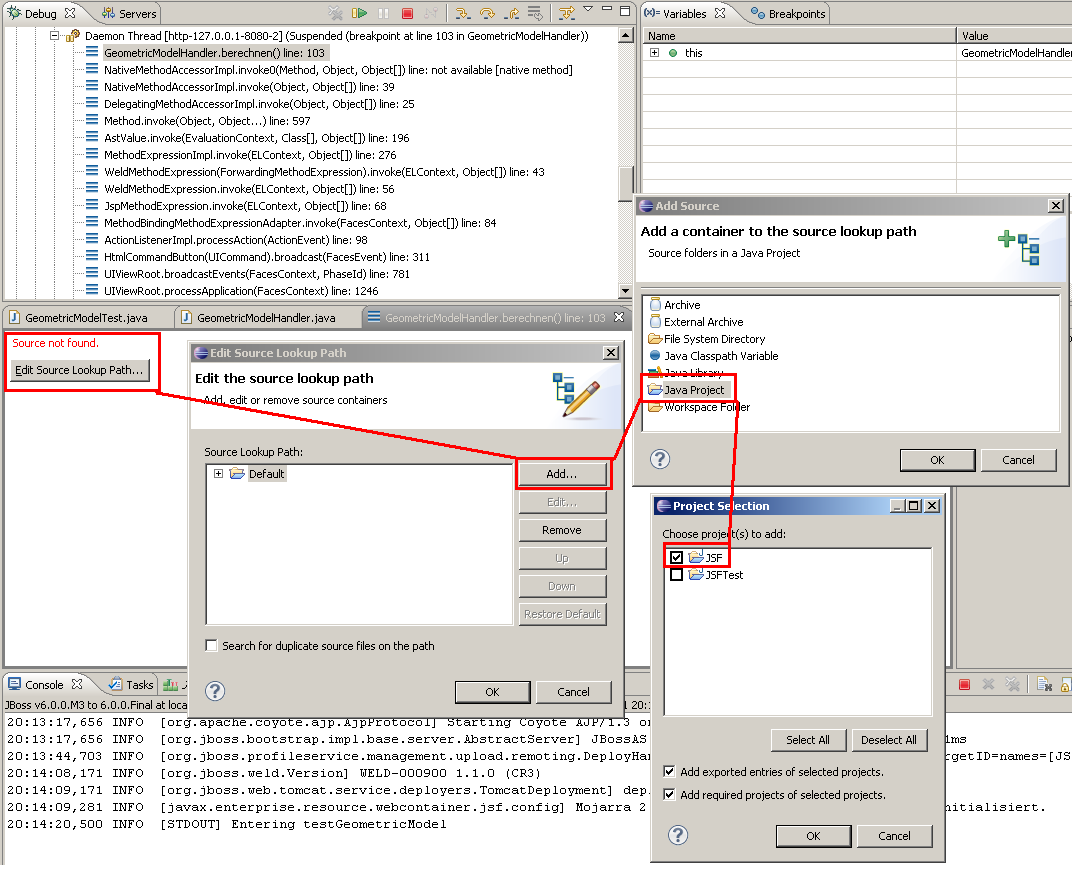Click the Step Over icon
The width and height of the screenshot is (1073, 869).
point(487,13)
